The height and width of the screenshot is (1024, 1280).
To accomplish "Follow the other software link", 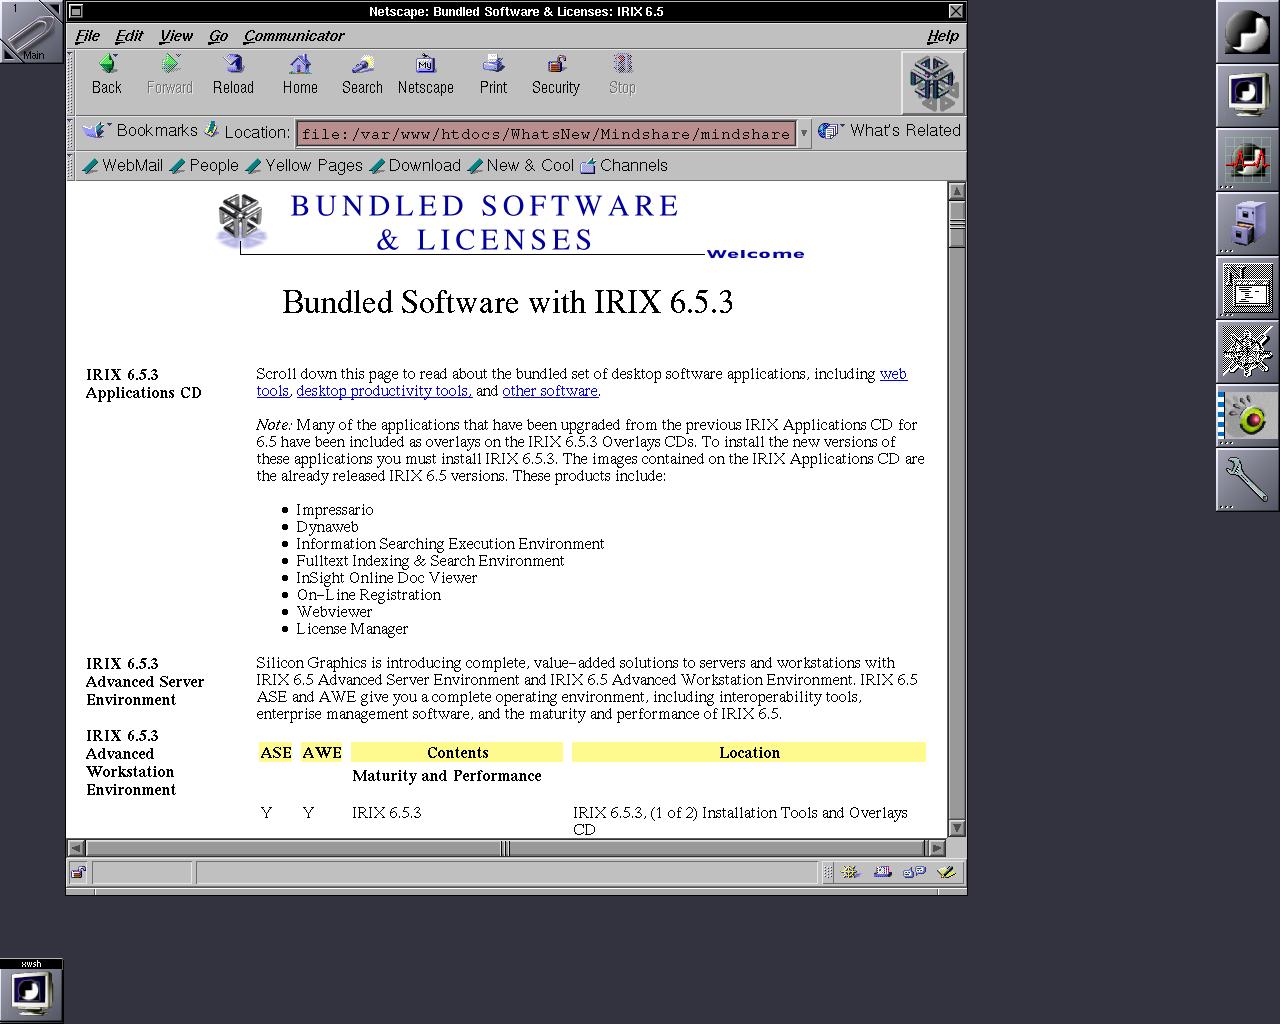I will click(550, 391).
